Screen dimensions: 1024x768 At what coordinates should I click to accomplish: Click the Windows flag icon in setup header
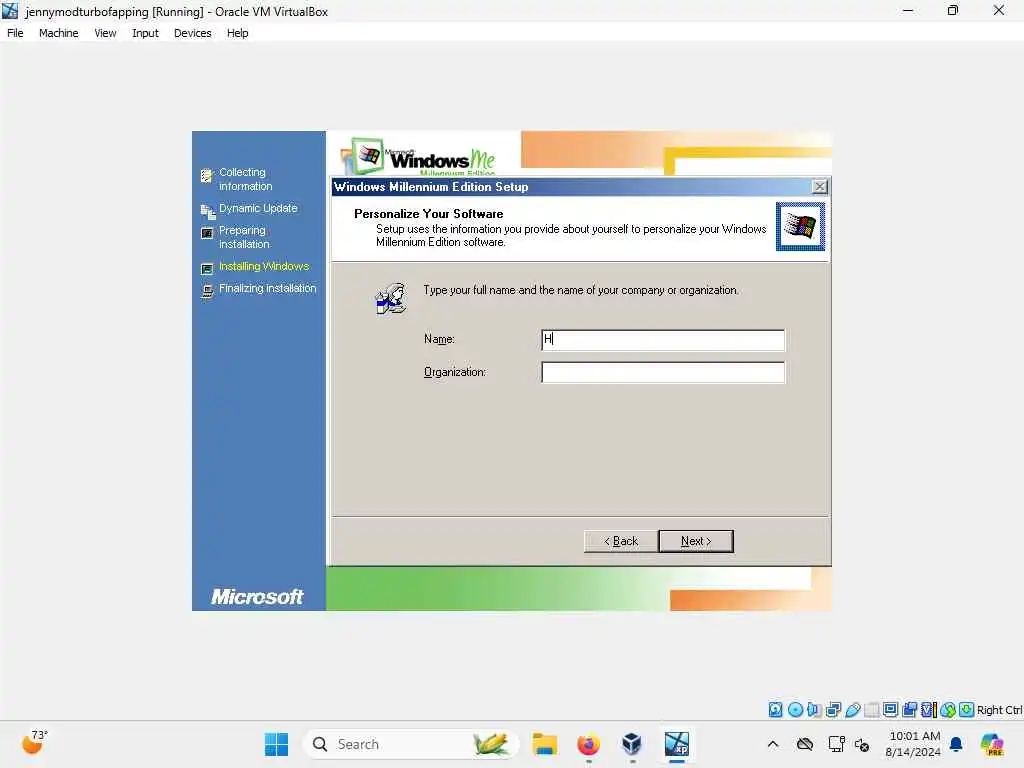pyautogui.click(x=800, y=226)
